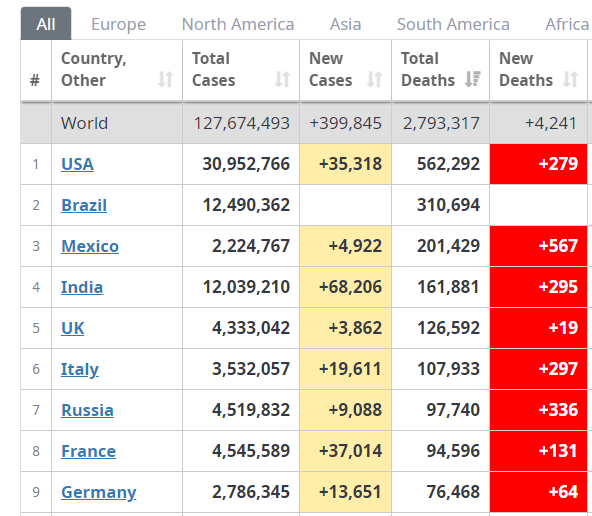
Task: Select USA total cases 30,952,766
Action: pyautogui.click(x=246, y=164)
